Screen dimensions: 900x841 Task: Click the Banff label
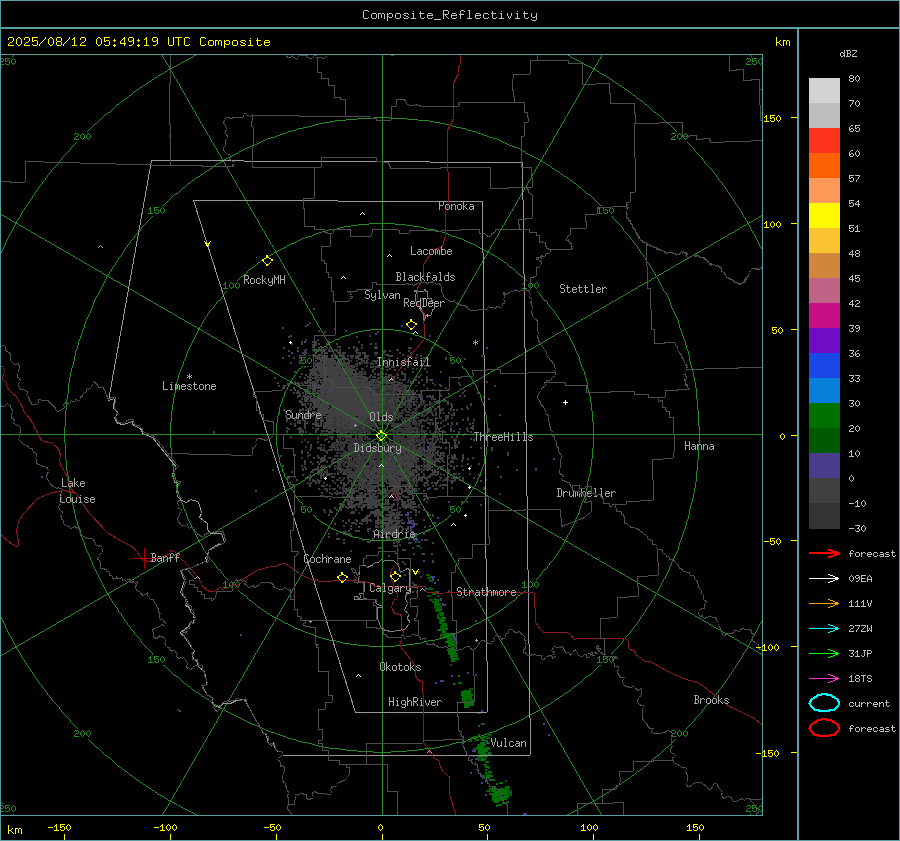pyautogui.click(x=165, y=557)
